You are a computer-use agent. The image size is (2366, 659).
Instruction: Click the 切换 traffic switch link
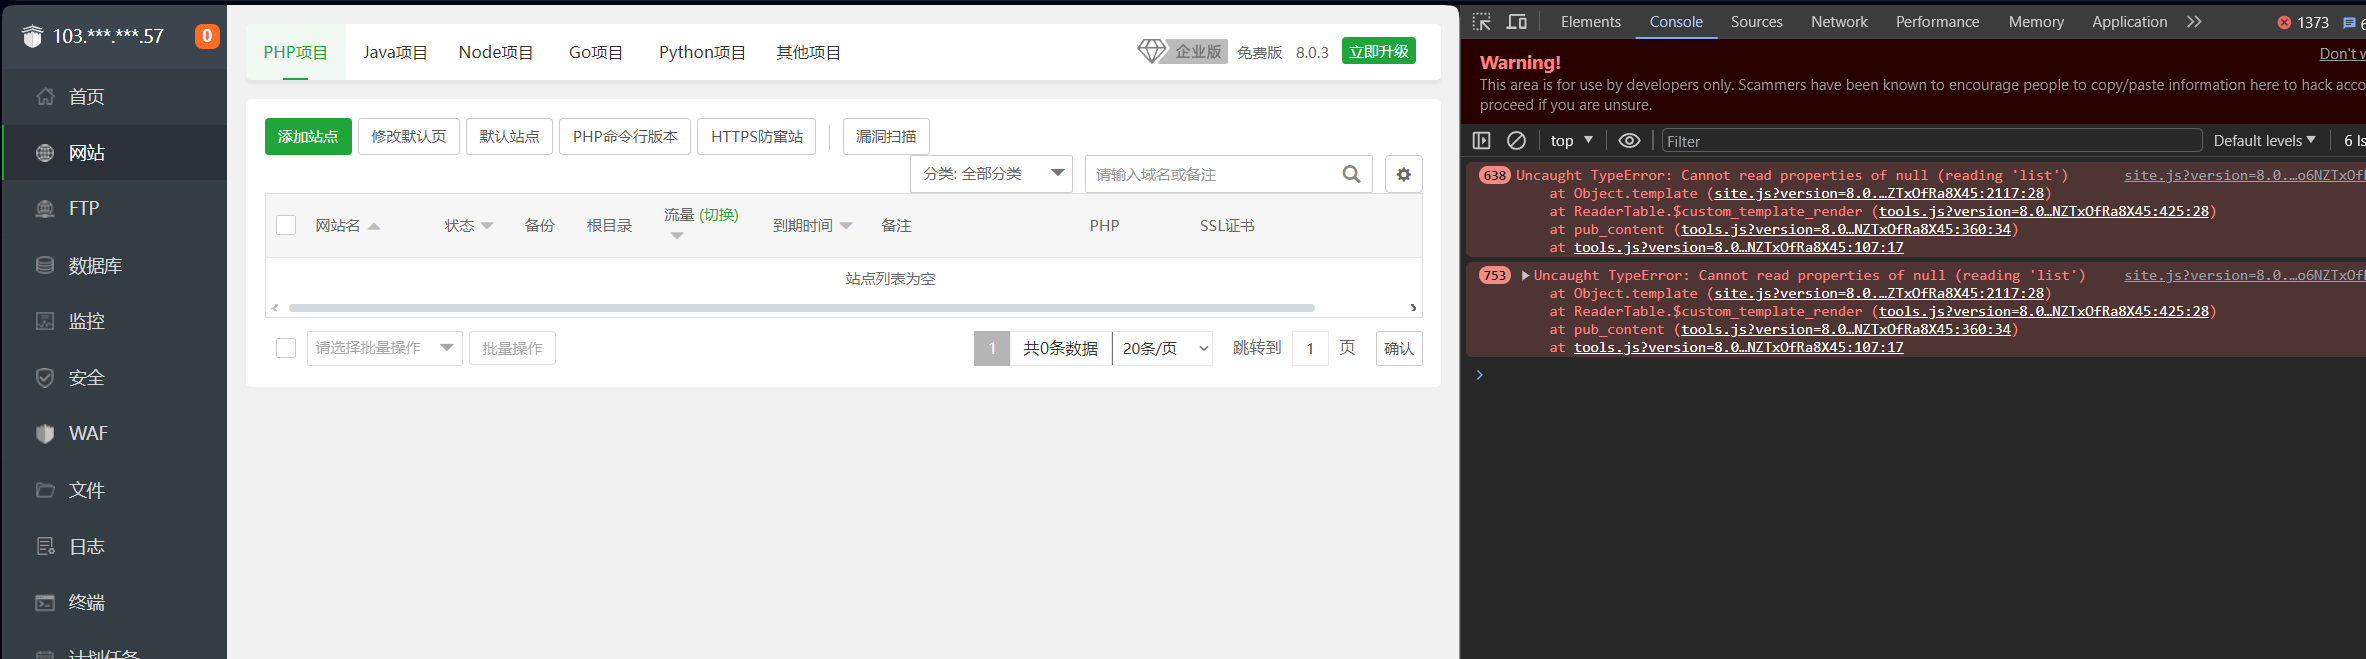[x=719, y=215]
